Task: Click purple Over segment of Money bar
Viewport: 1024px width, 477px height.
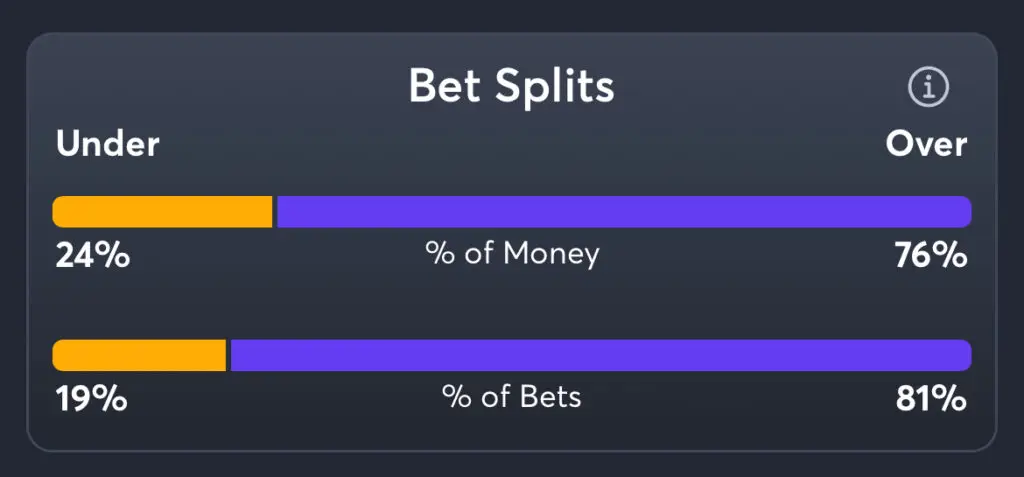Action: coord(623,212)
